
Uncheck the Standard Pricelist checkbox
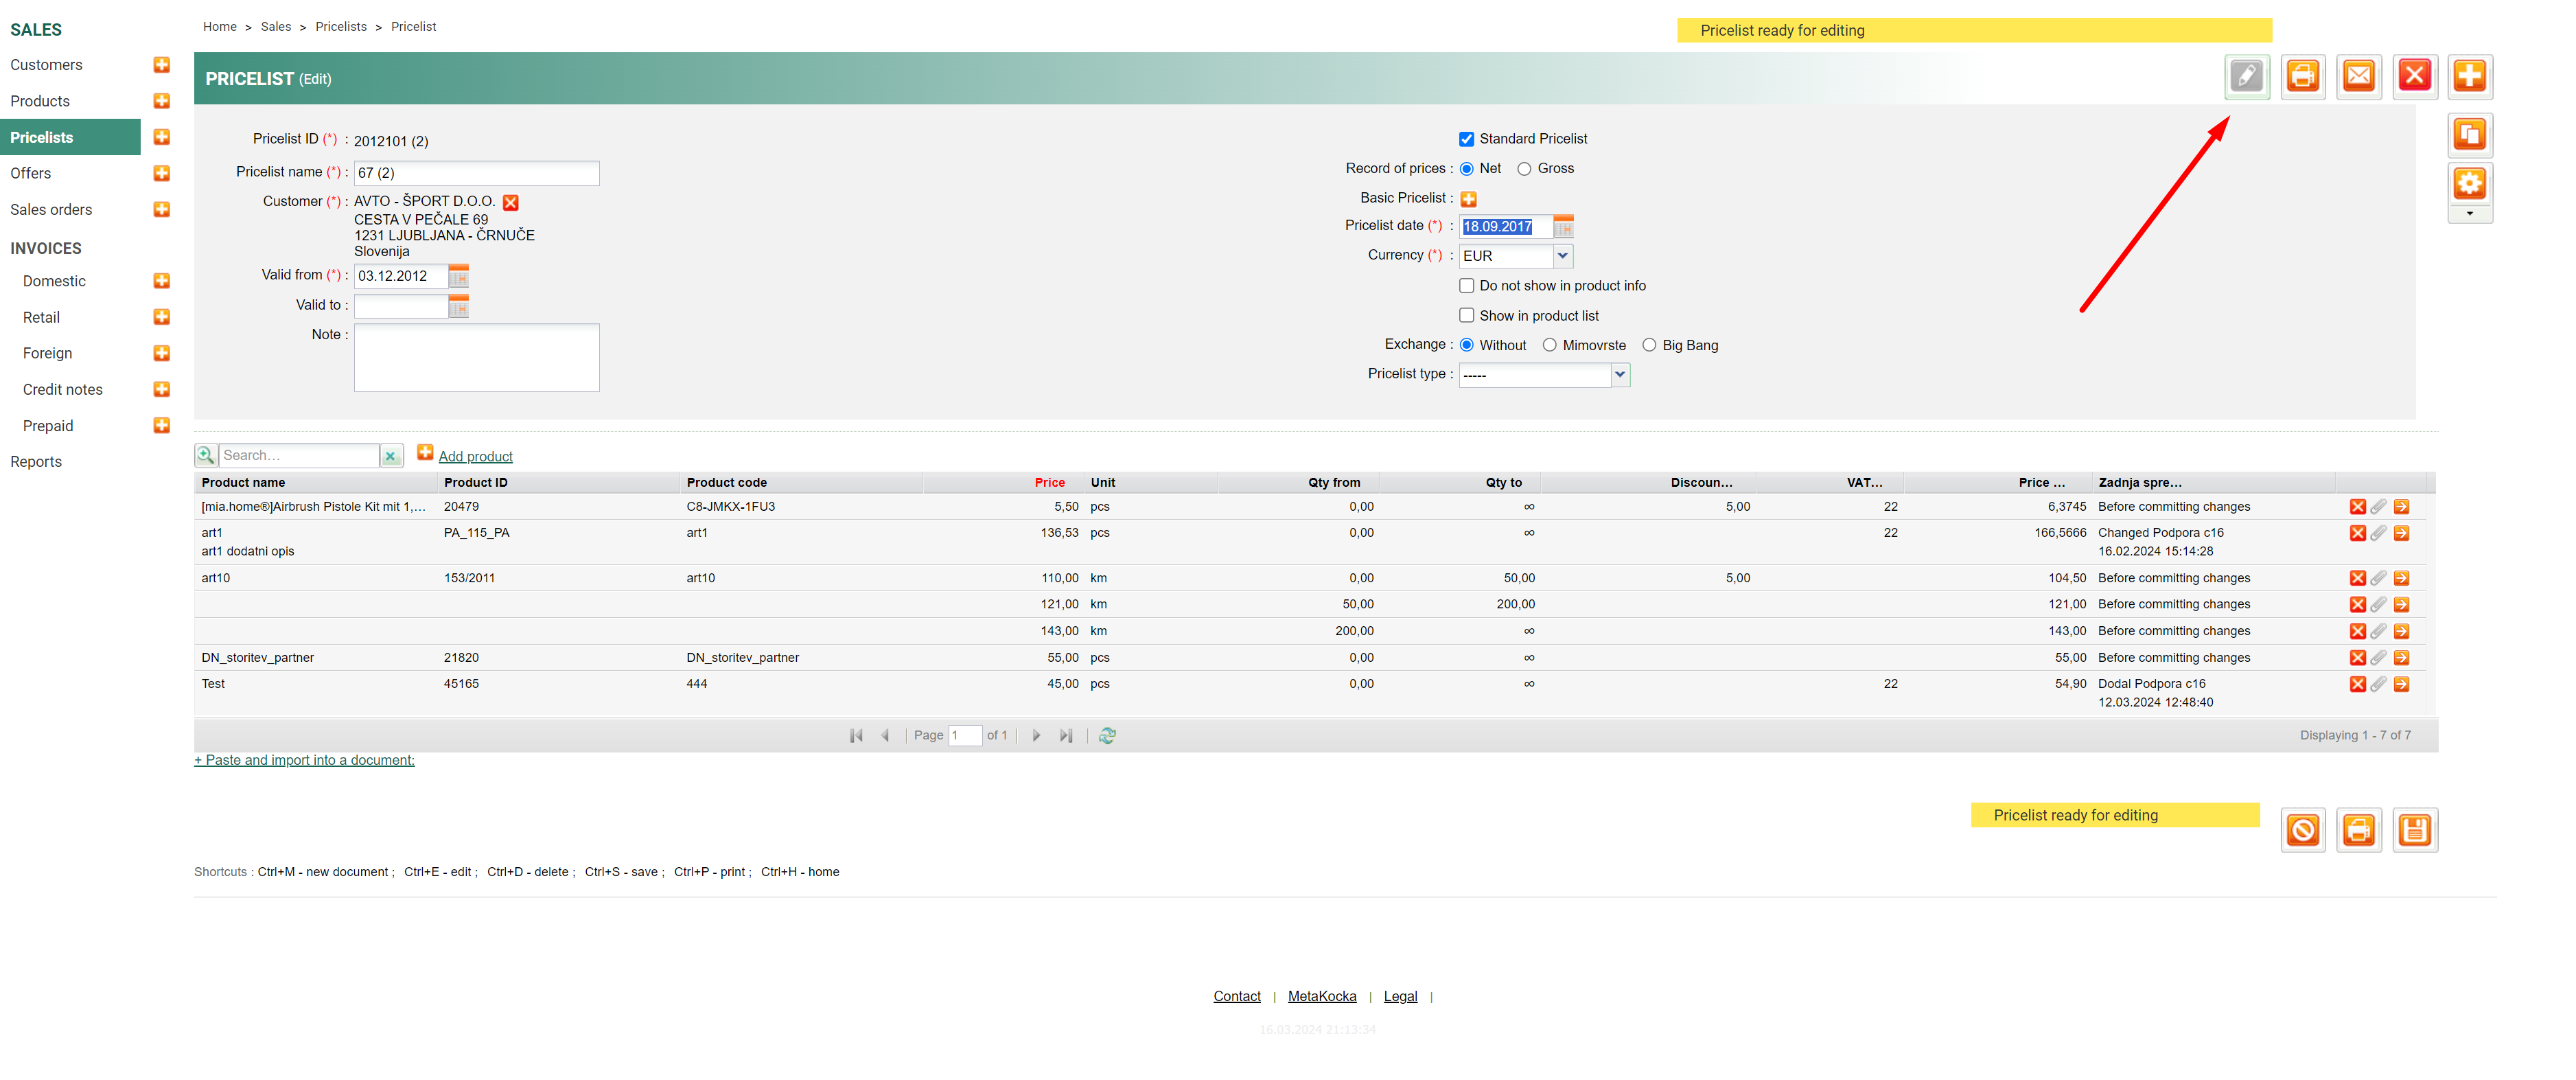1466,139
